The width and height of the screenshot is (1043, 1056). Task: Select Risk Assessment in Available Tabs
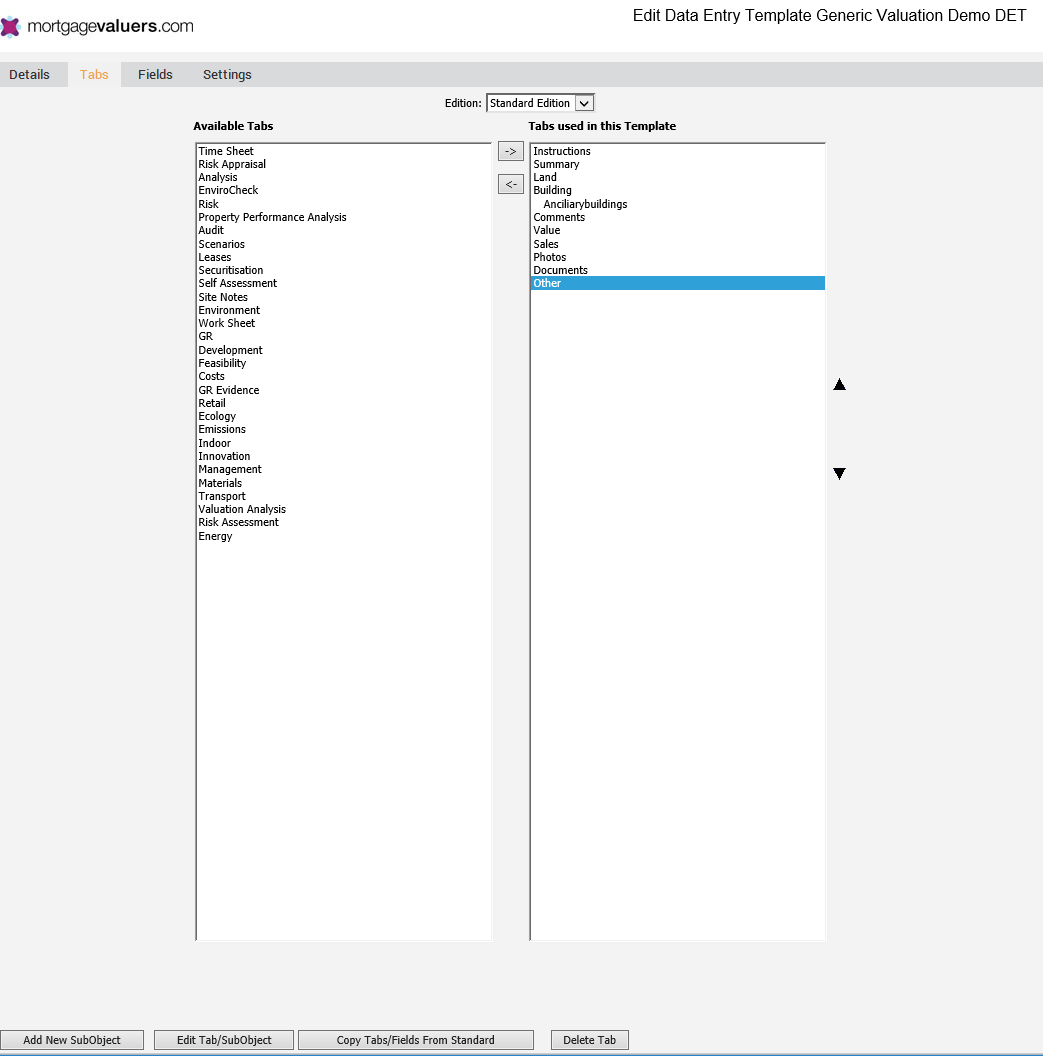pyautogui.click(x=343, y=523)
